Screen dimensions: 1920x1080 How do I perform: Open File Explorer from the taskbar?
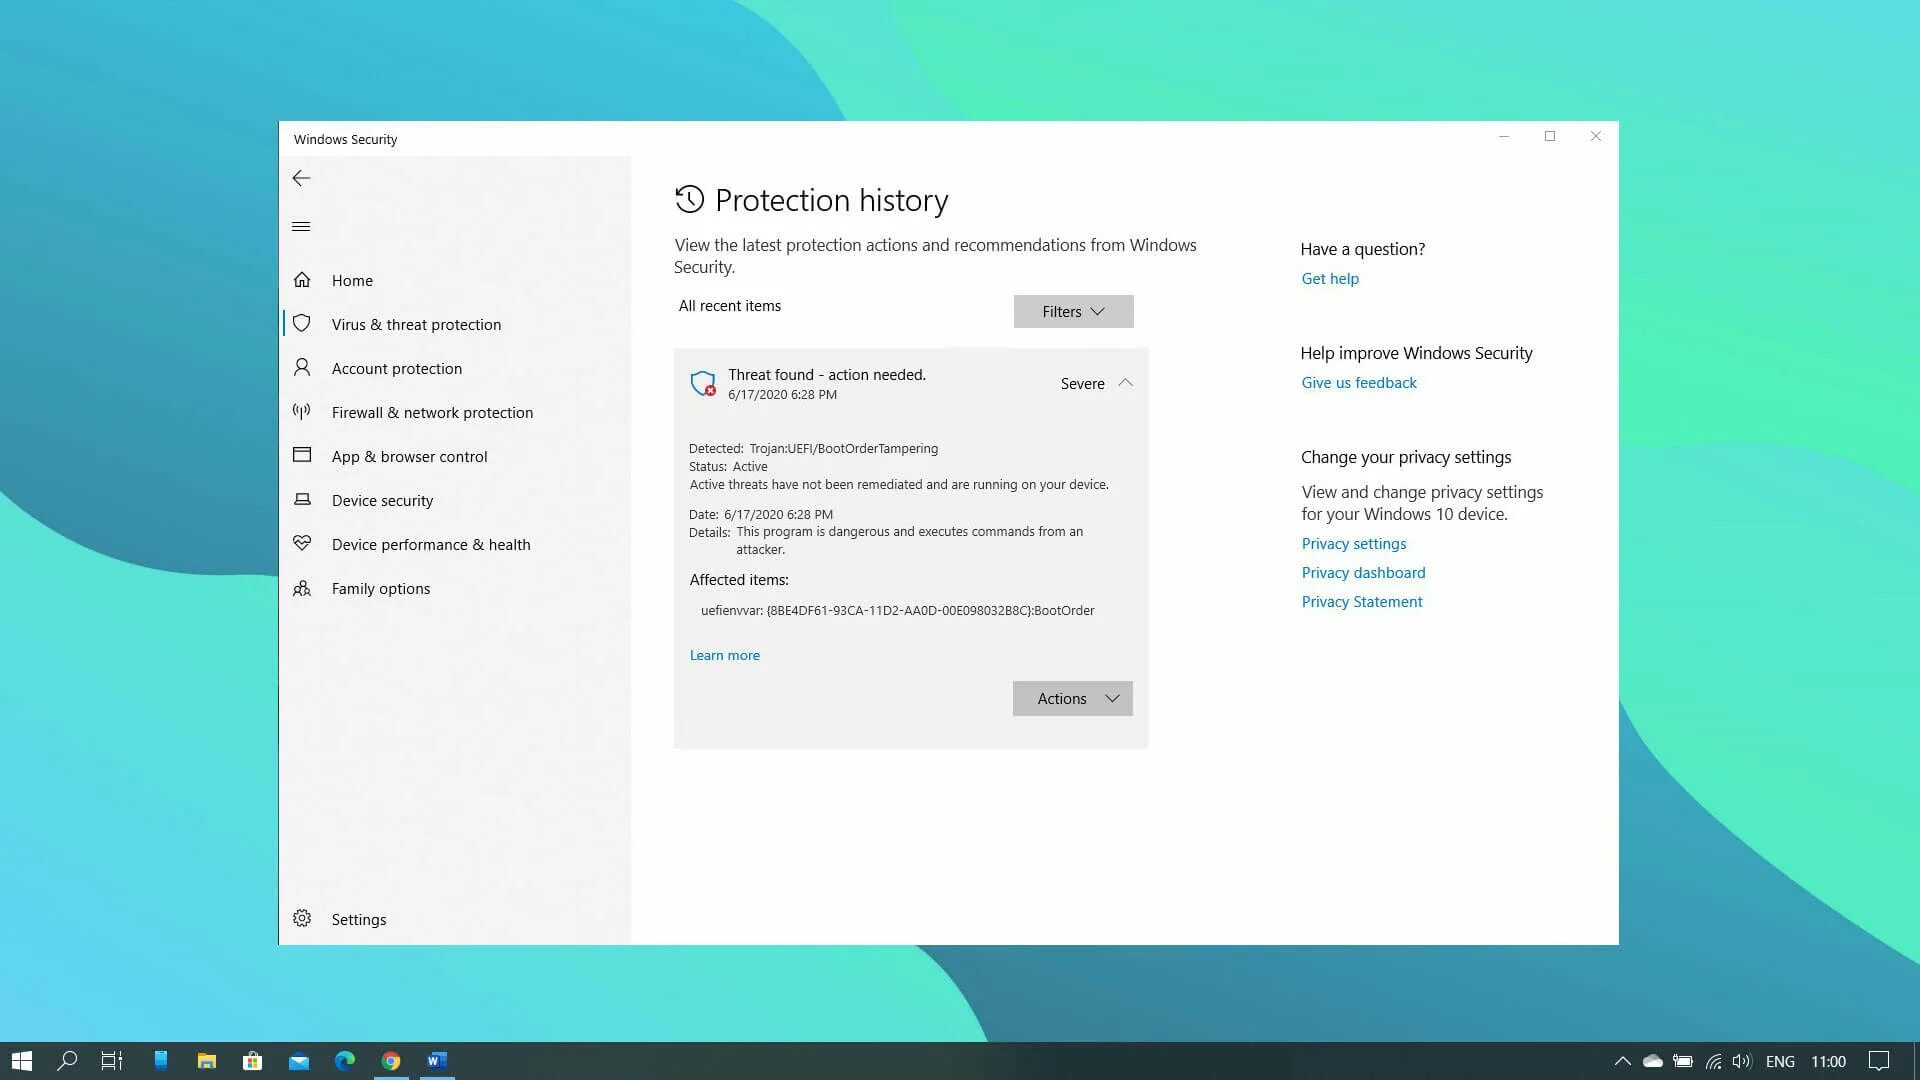(x=207, y=1061)
